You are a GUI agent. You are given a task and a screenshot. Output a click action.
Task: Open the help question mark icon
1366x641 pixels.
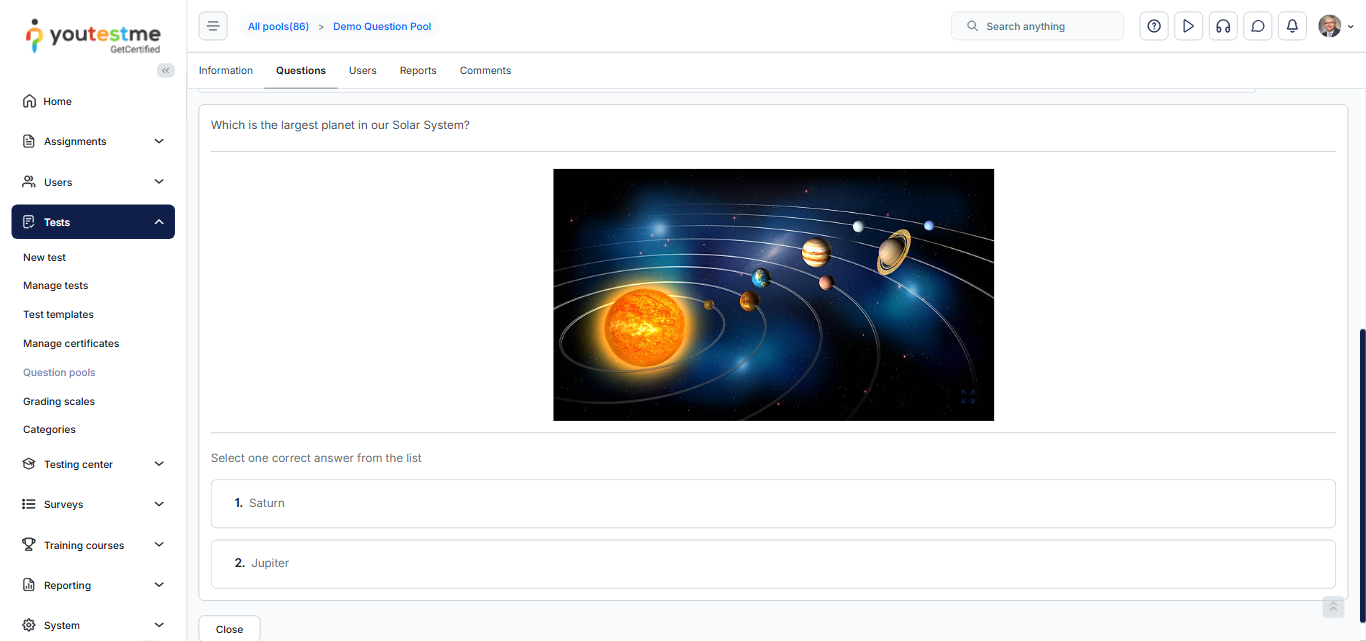(x=1154, y=26)
